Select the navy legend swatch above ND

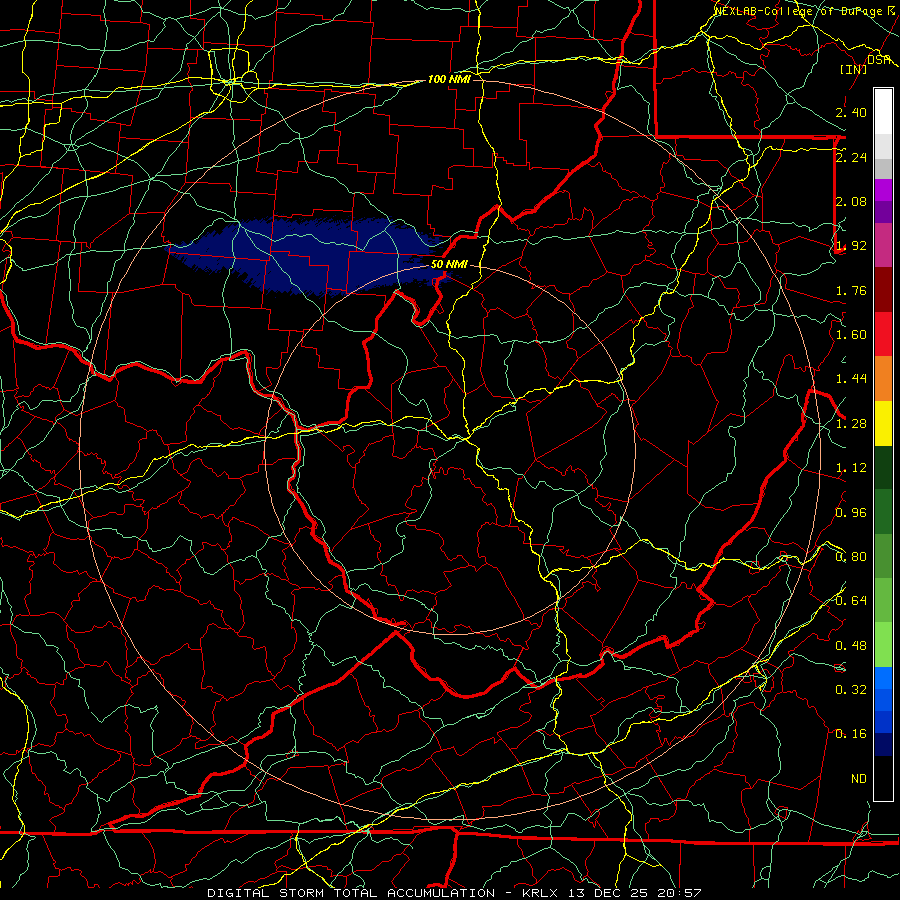point(883,745)
